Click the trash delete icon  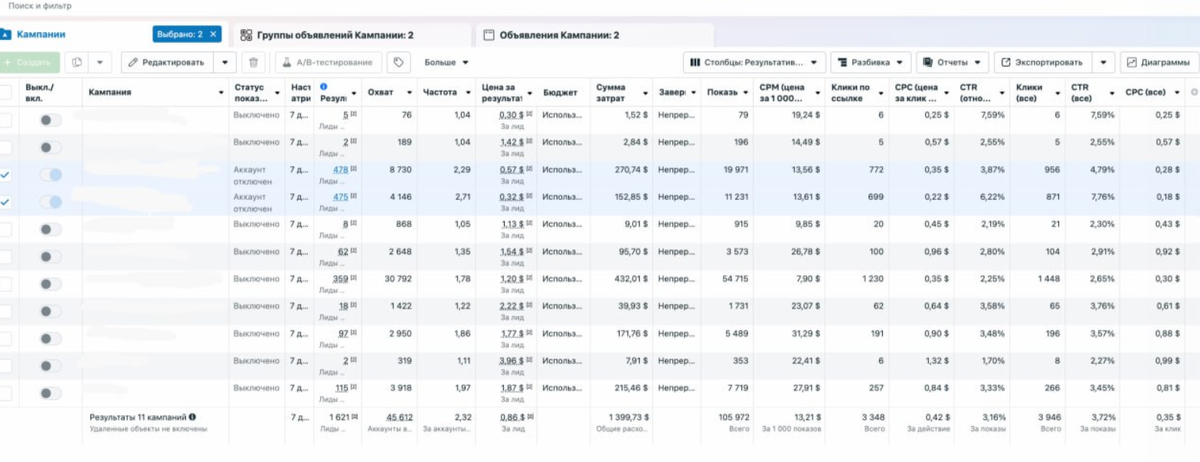coord(255,62)
